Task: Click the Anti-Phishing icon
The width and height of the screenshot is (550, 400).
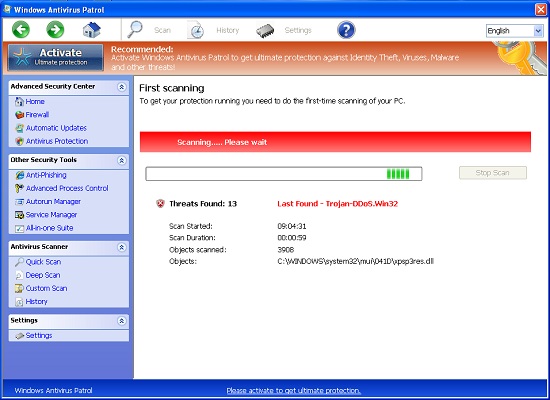Action: [x=19, y=175]
